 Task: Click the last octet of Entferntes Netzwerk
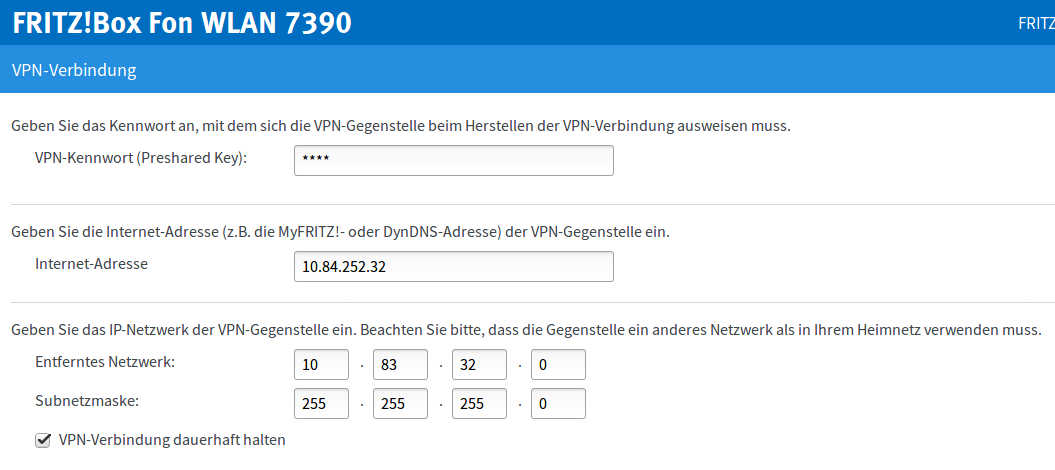(x=557, y=365)
